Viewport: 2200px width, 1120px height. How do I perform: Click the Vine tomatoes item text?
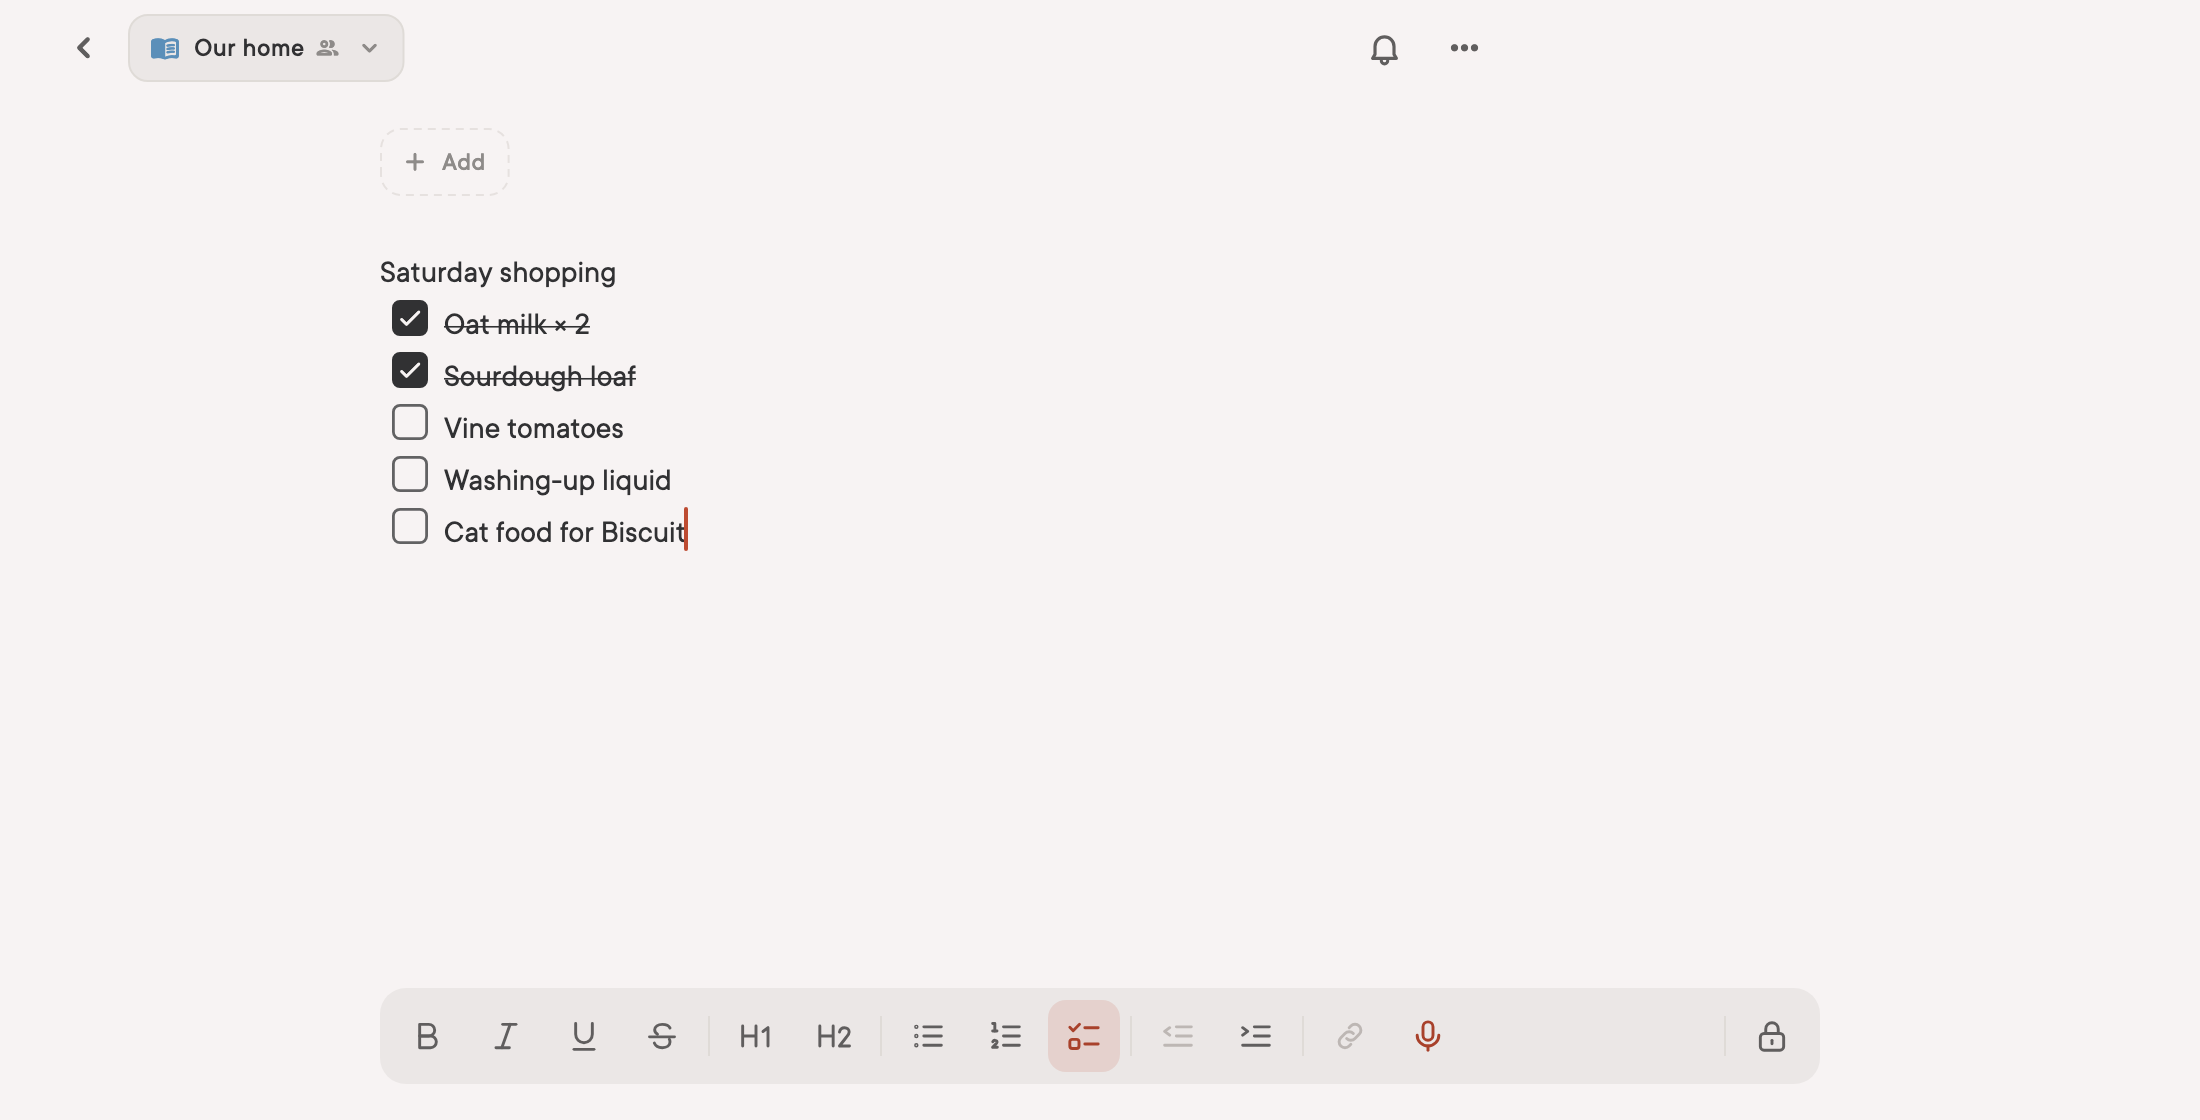534,428
